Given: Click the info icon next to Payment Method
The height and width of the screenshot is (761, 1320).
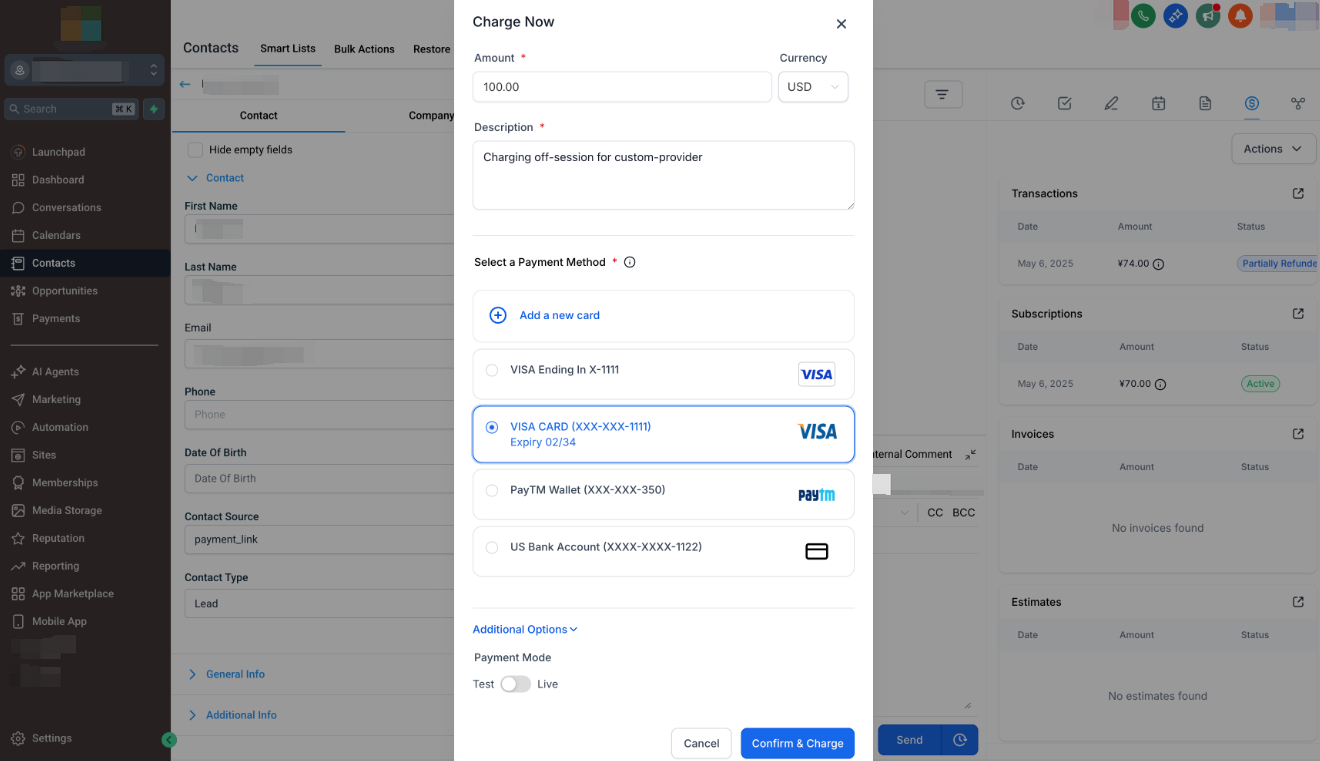Looking at the screenshot, I should click(x=630, y=262).
